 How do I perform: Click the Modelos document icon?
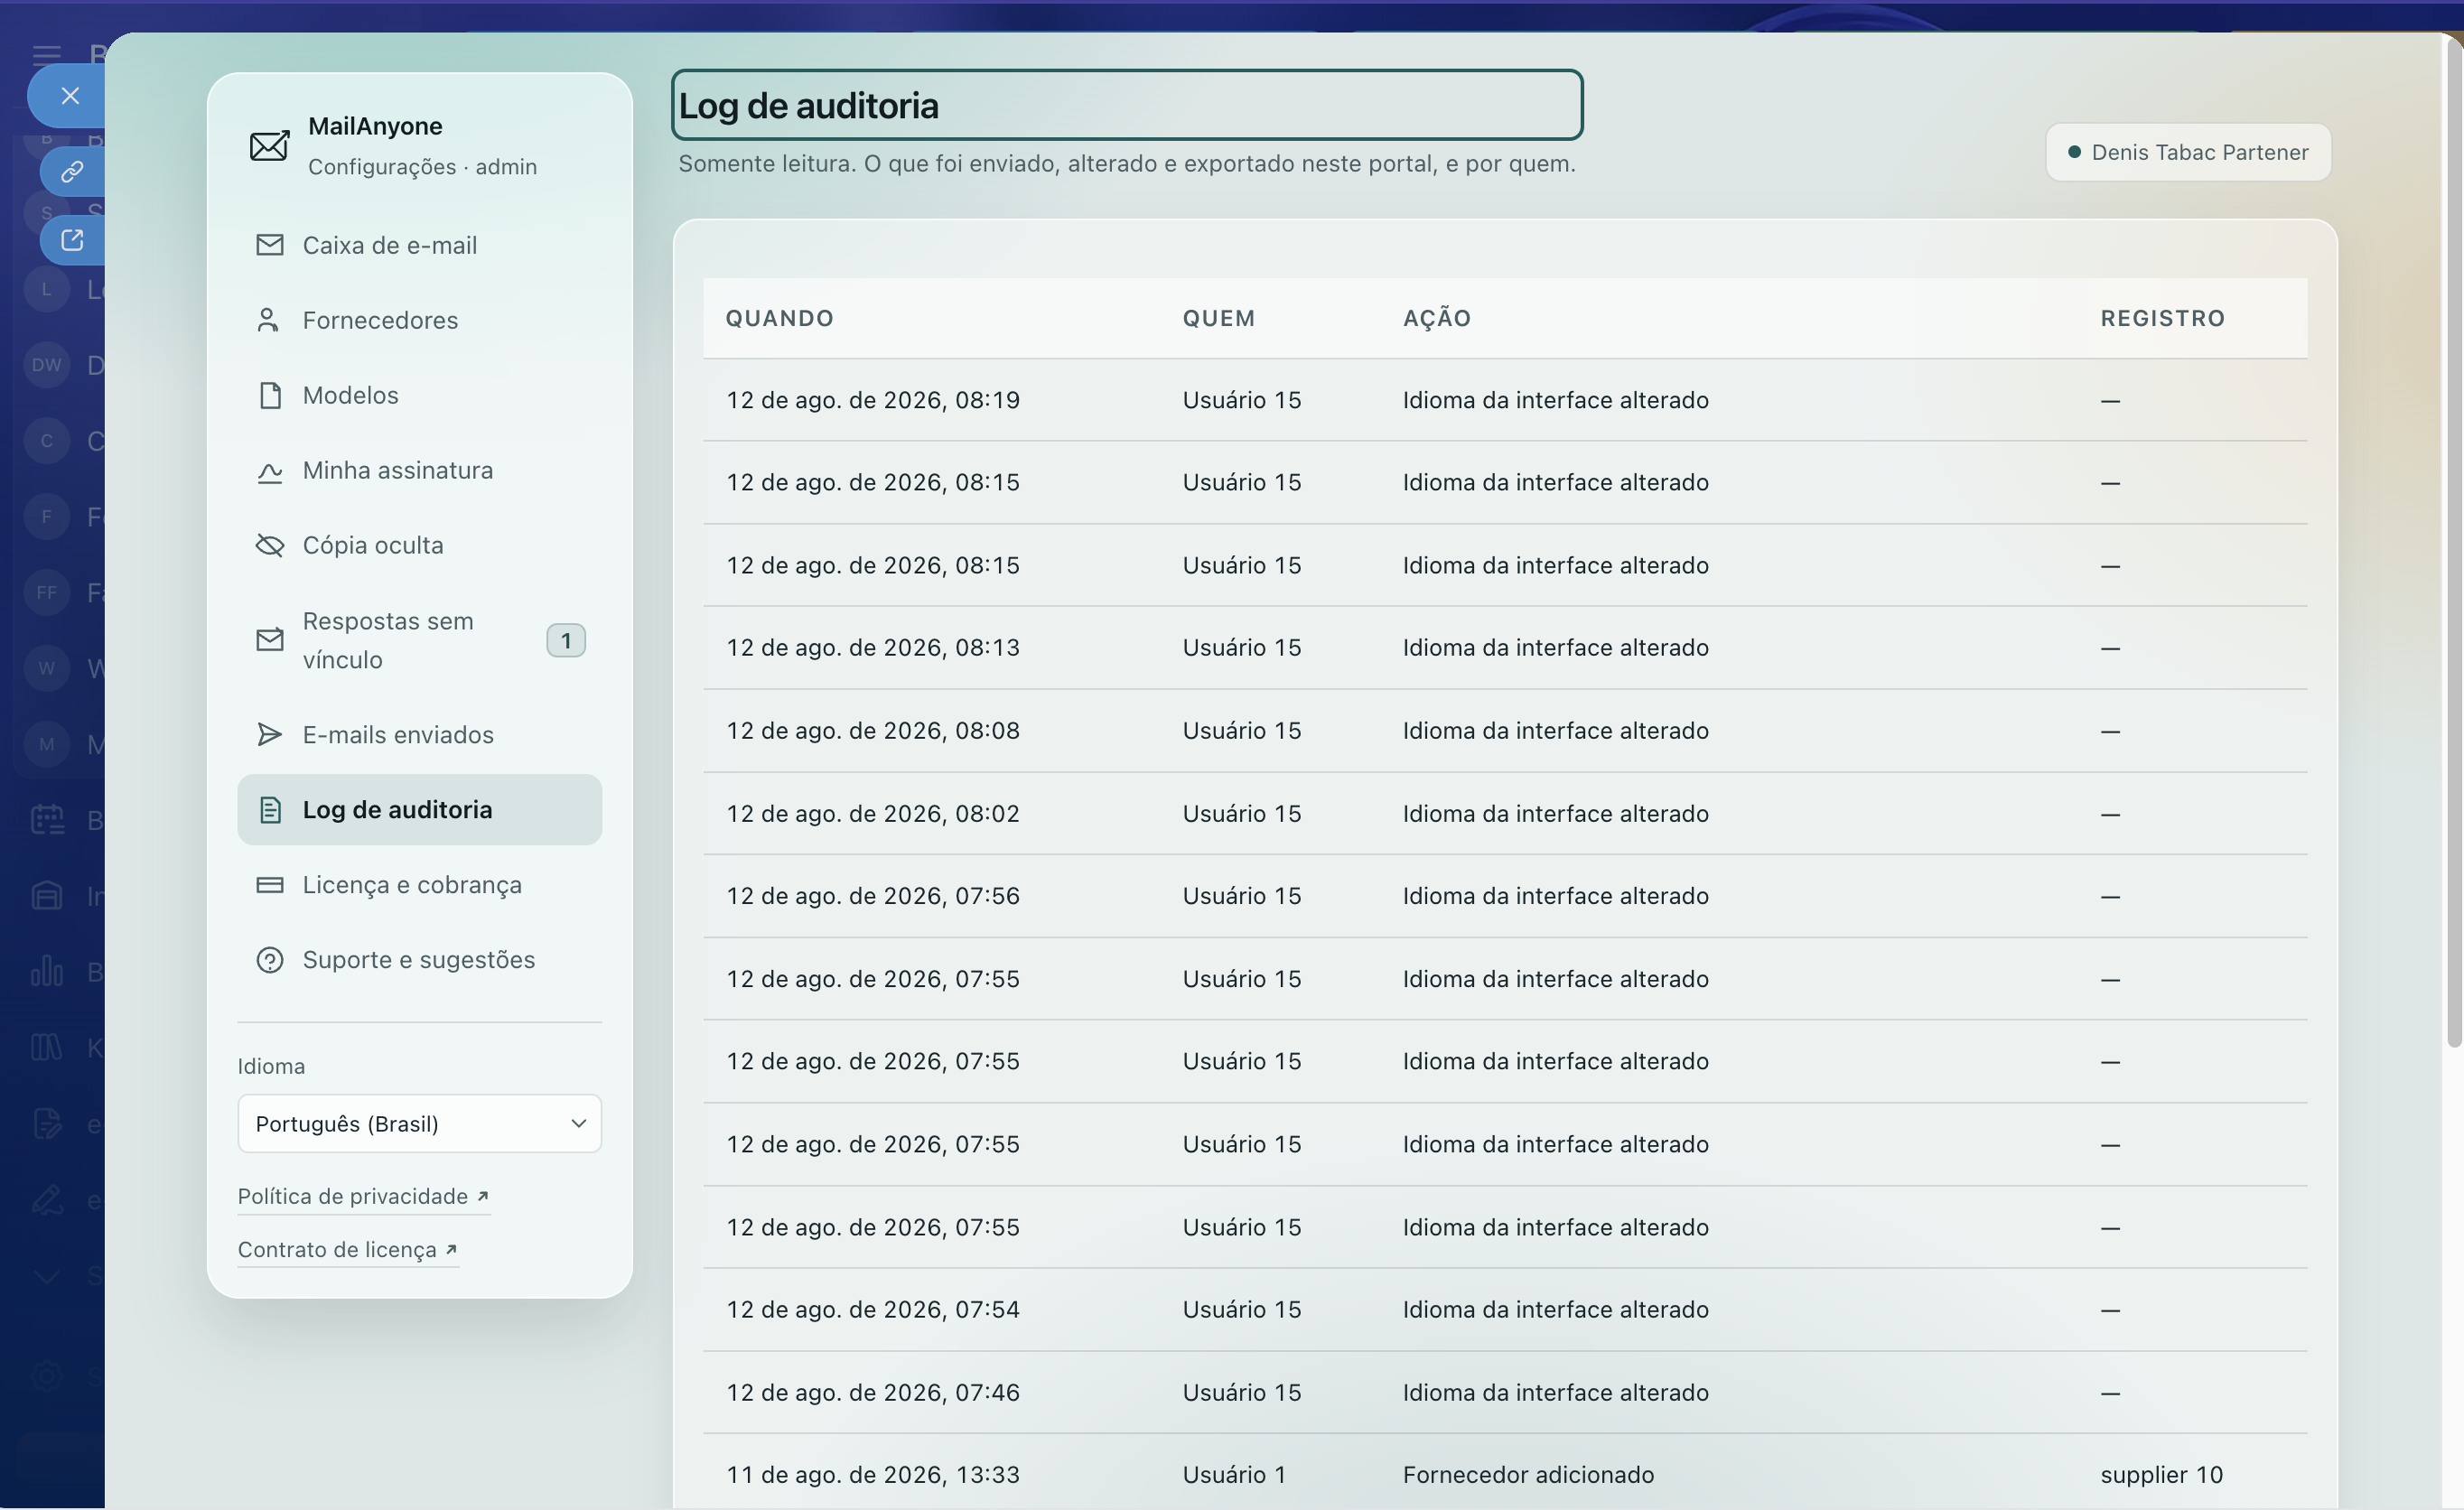click(x=270, y=395)
